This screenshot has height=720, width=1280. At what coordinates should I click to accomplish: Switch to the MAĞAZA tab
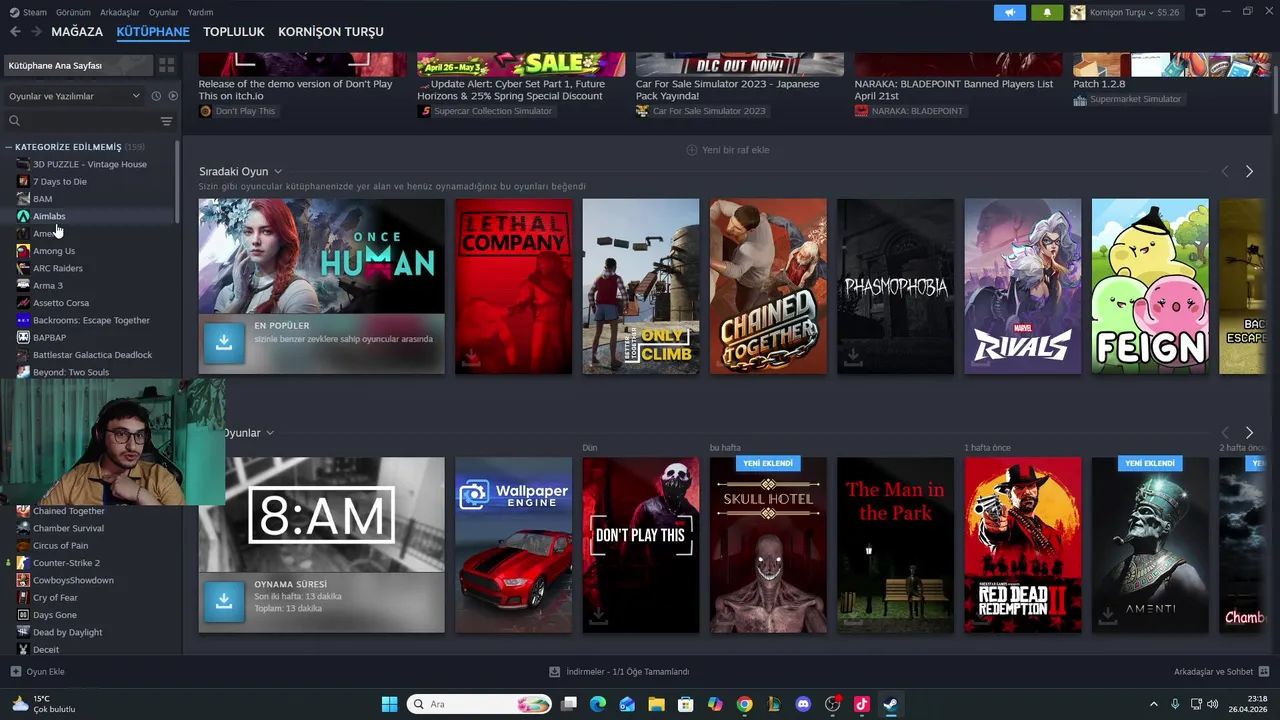[x=77, y=32]
